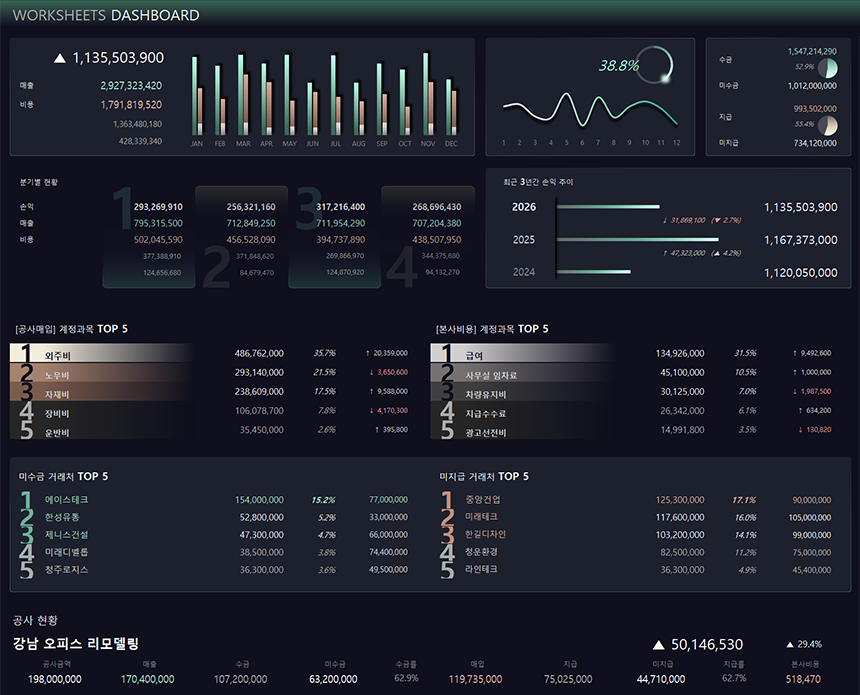
Task: Click the [공사매입] 계정과목 TOP 5 heading
Action: pos(71,329)
